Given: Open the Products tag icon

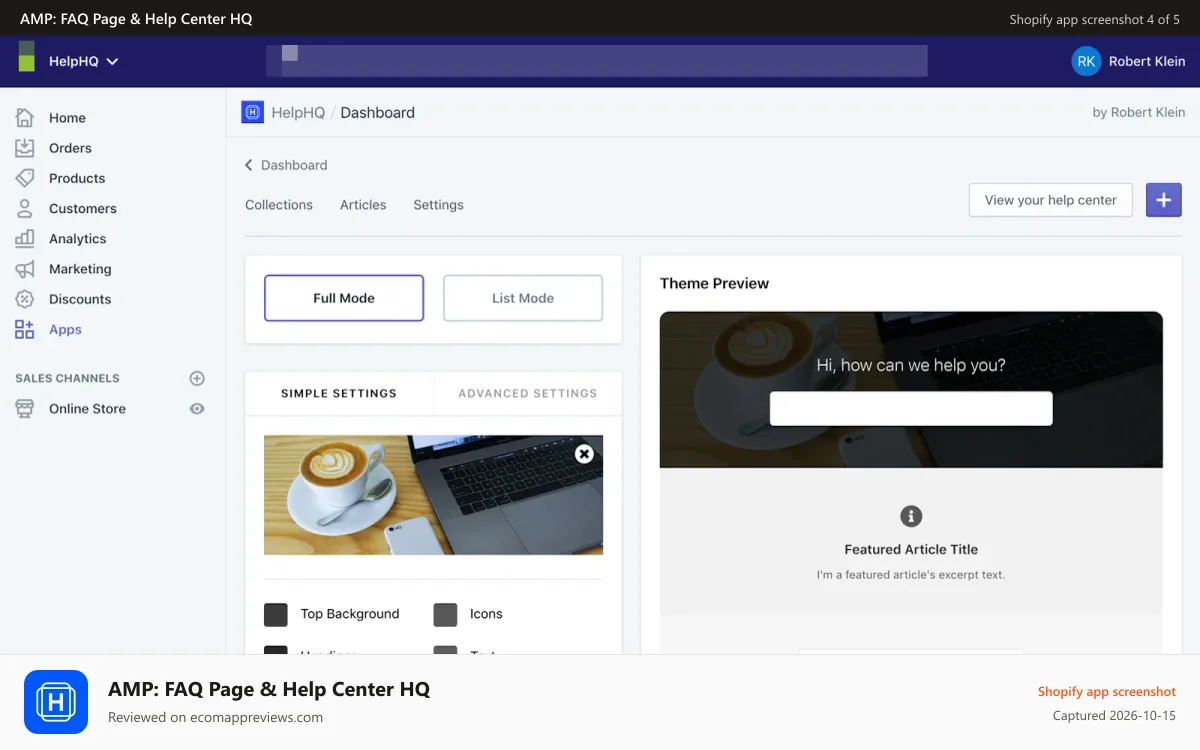Looking at the screenshot, I should point(25,178).
